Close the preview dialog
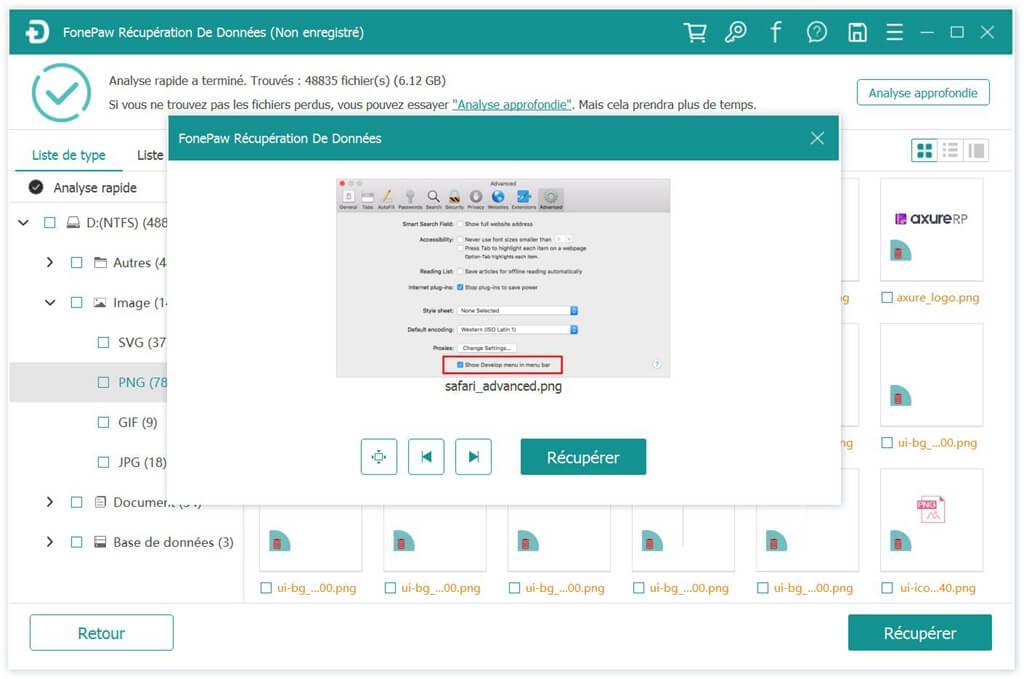1024x679 pixels. tap(817, 138)
